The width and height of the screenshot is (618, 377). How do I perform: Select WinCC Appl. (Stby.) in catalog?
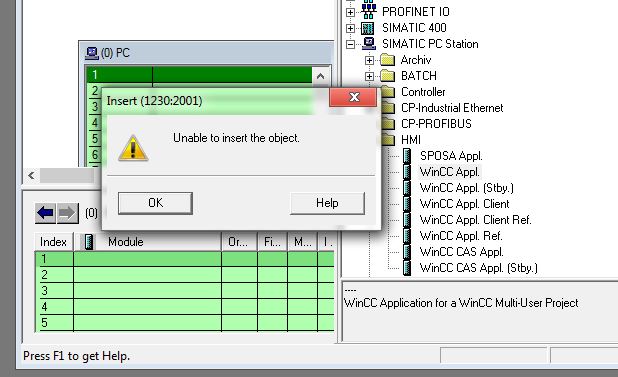[x=467, y=188]
